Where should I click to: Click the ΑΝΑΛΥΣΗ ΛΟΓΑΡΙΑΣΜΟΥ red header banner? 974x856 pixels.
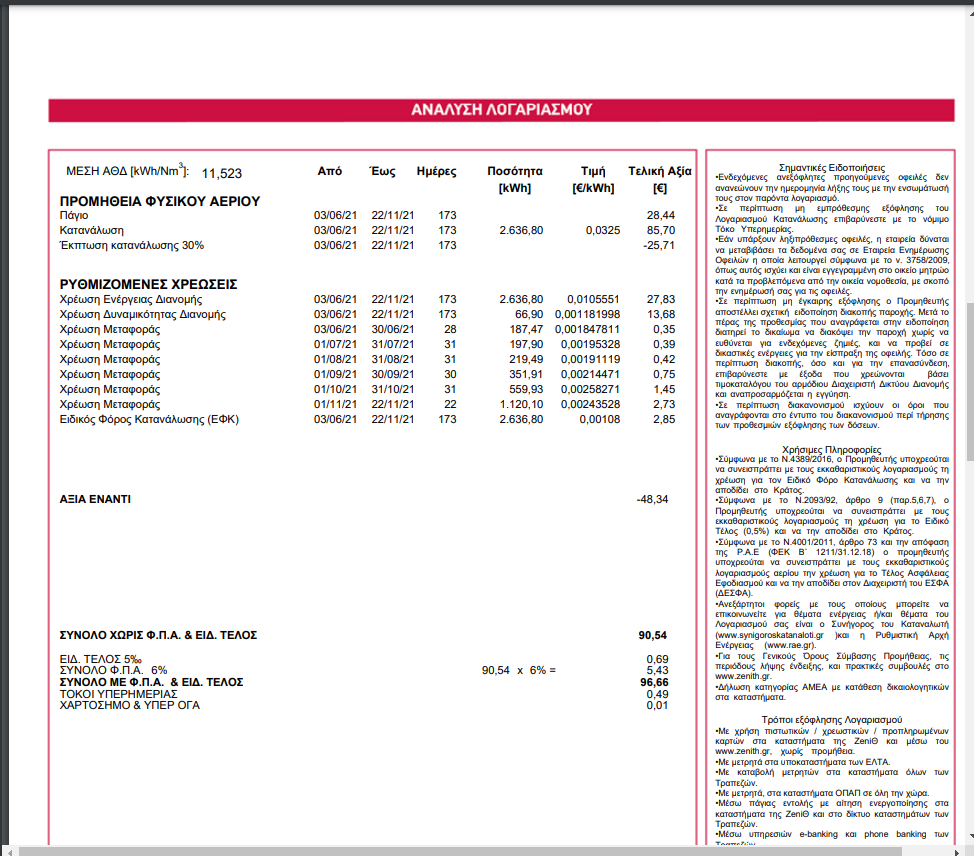tap(501, 110)
